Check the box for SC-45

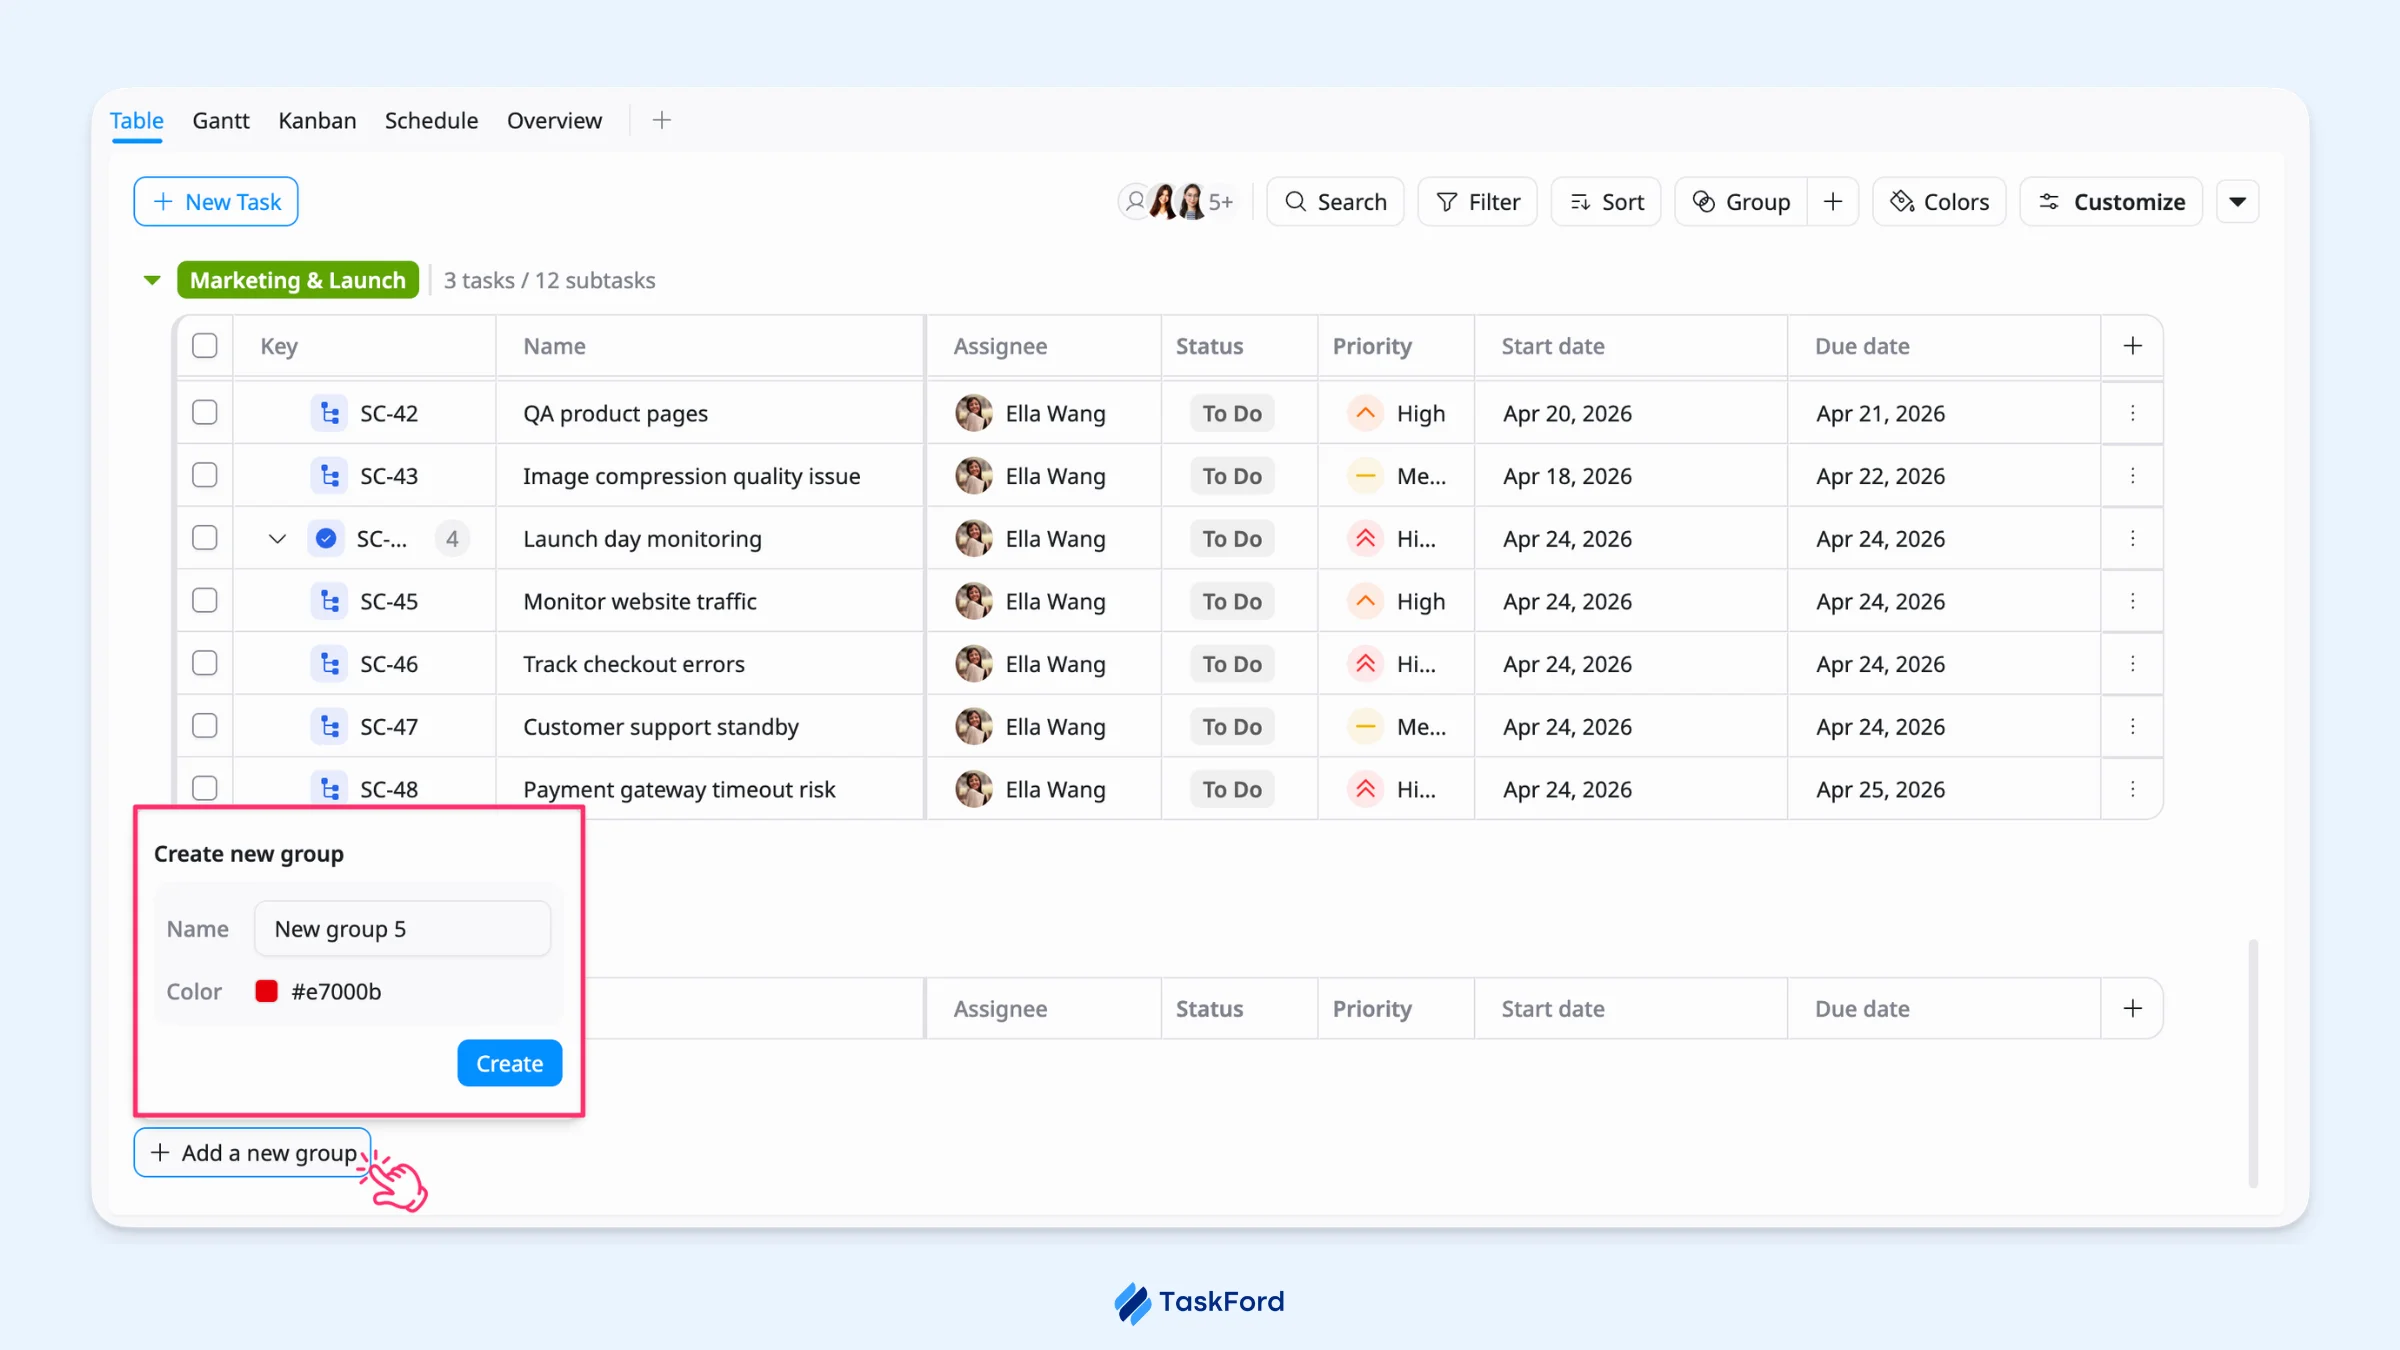[x=205, y=601]
